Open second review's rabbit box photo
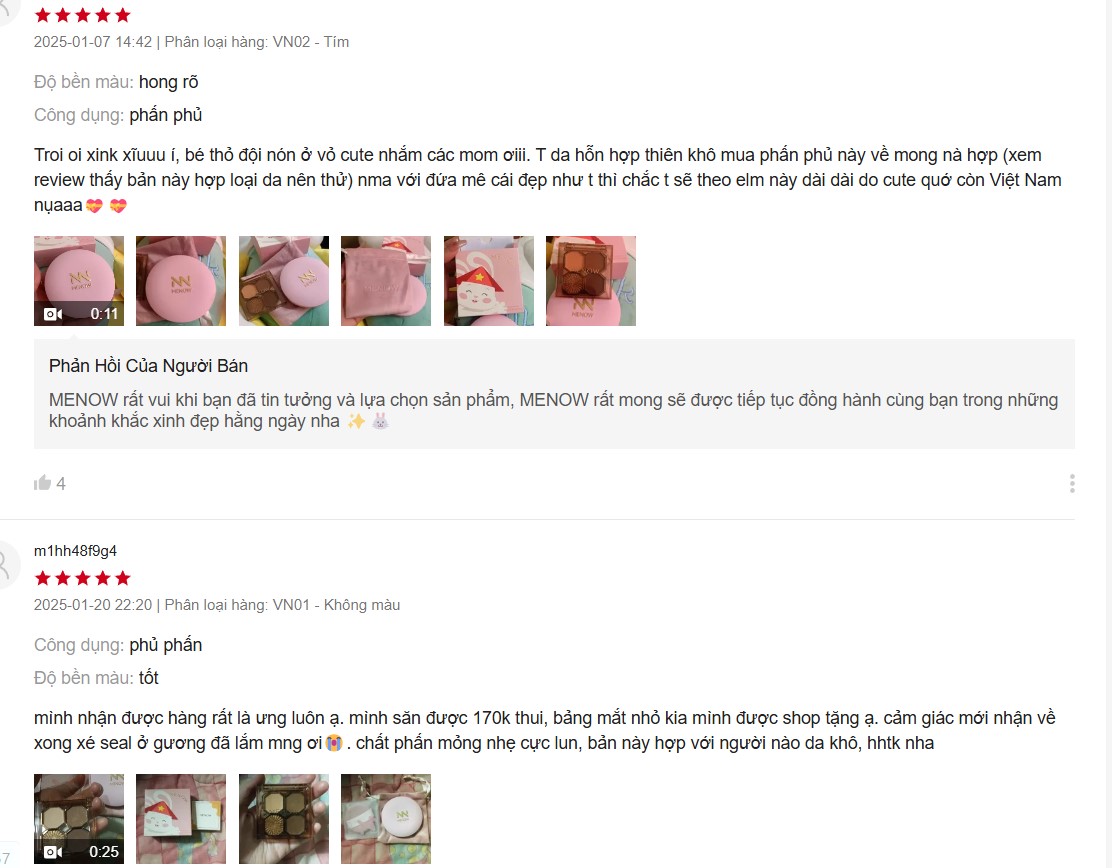Screen dimensions: 1112x868 click(x=181, y=819)
